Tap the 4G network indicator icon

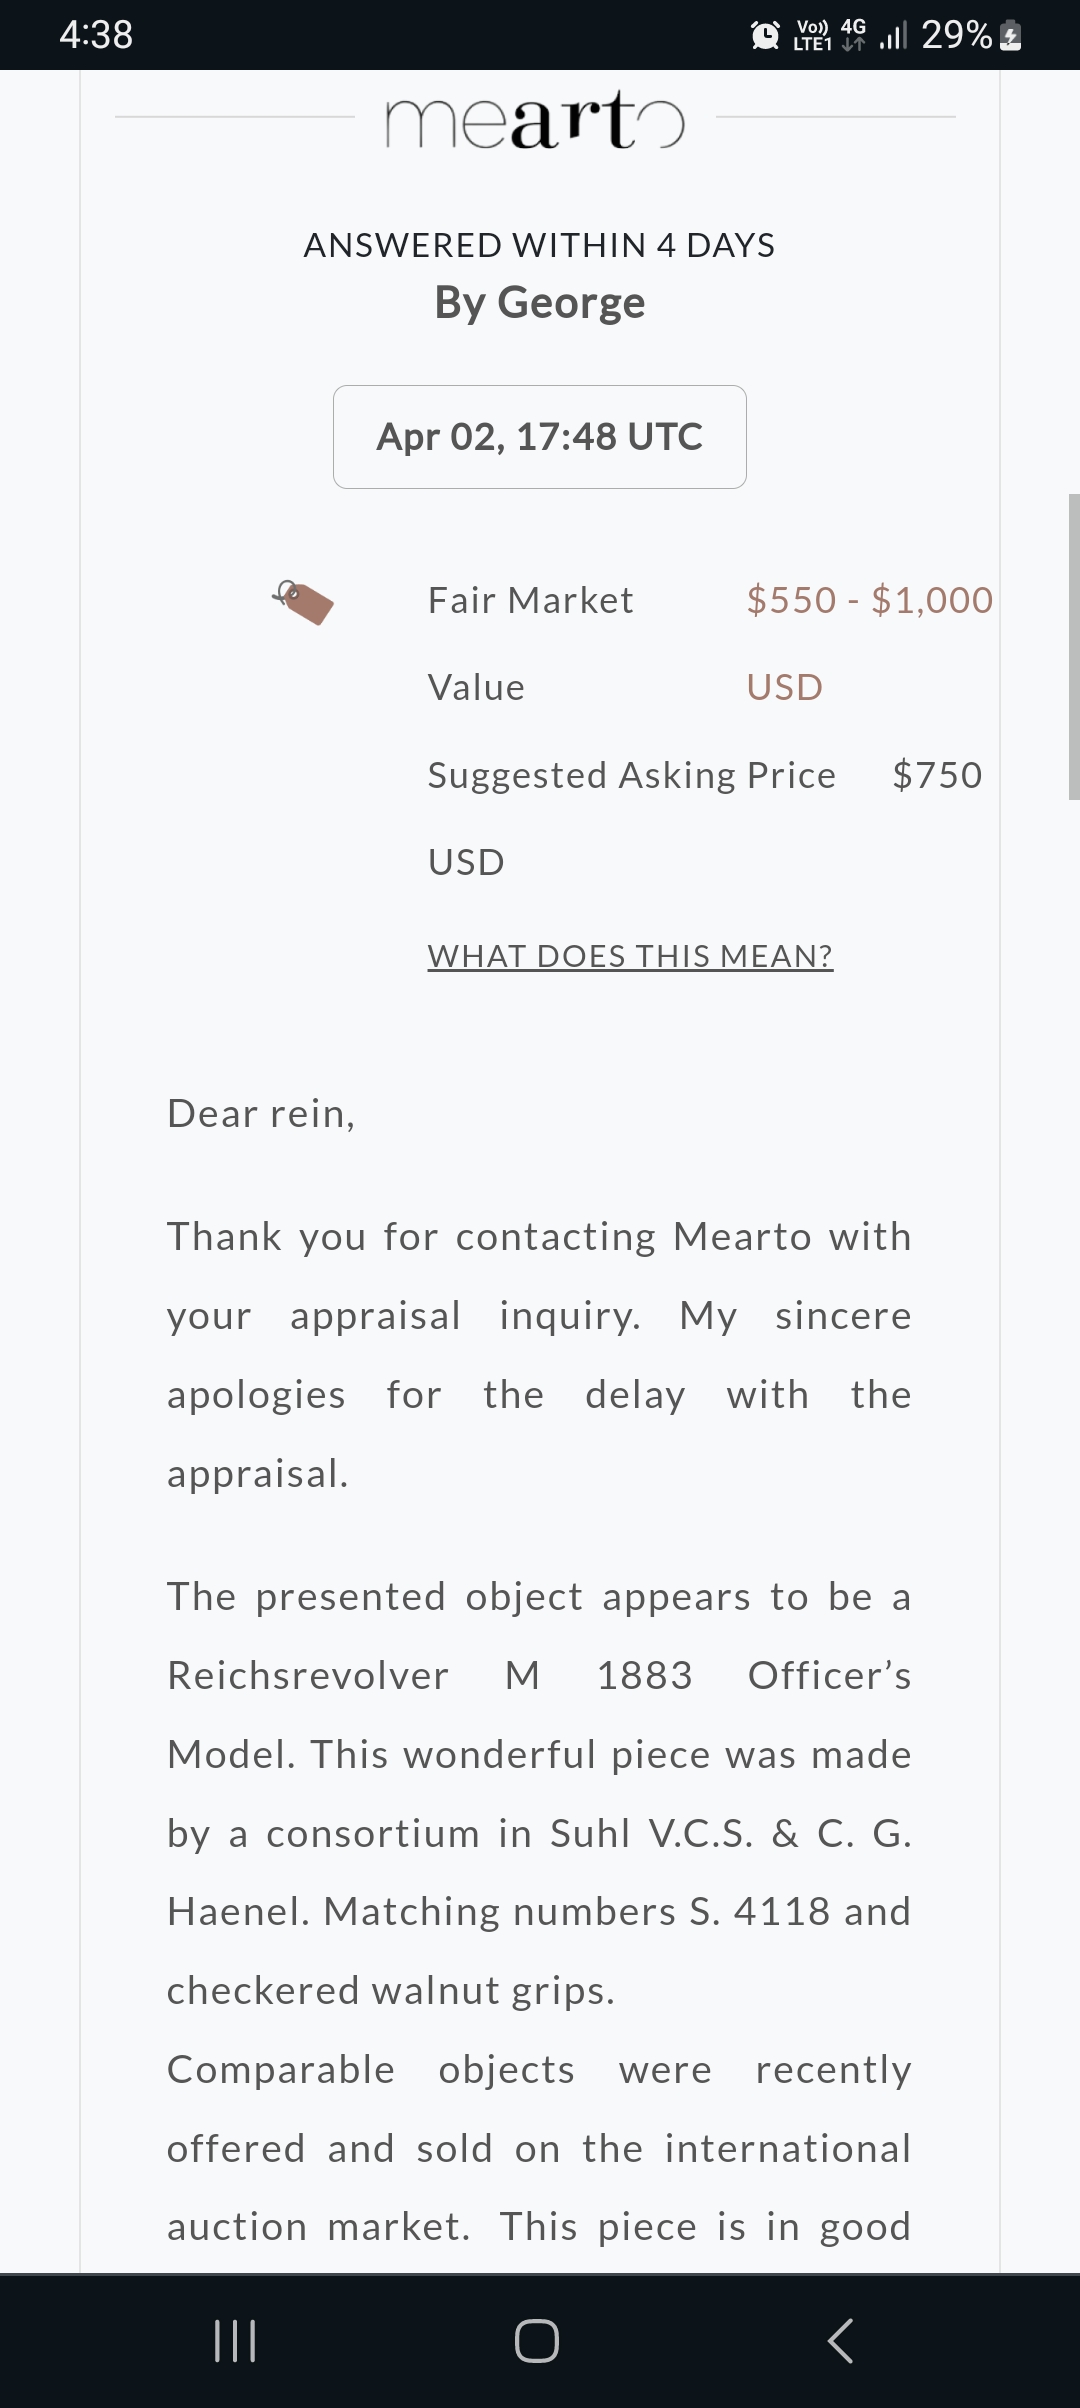[853, 33]
